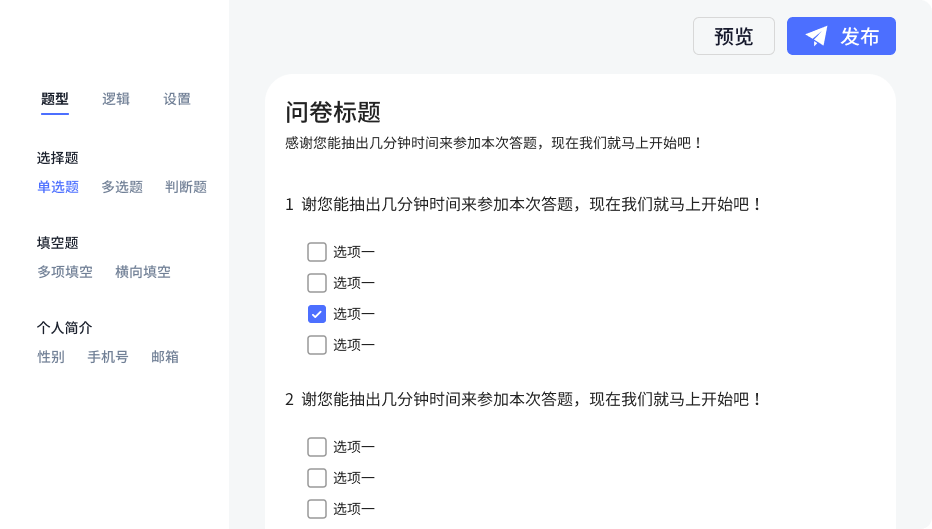The height and width of the screenshot is (529, 932).
Task: Check the first option checkbox in question 1
Action: [317, 252]
